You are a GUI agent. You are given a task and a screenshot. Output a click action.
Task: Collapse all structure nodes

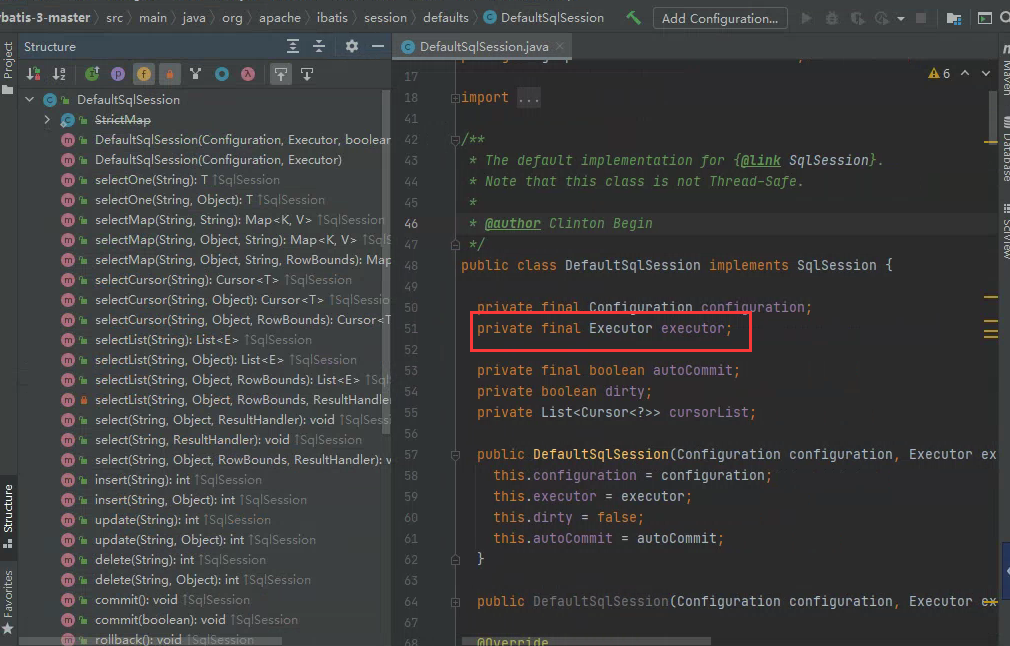tap(319, 46)
